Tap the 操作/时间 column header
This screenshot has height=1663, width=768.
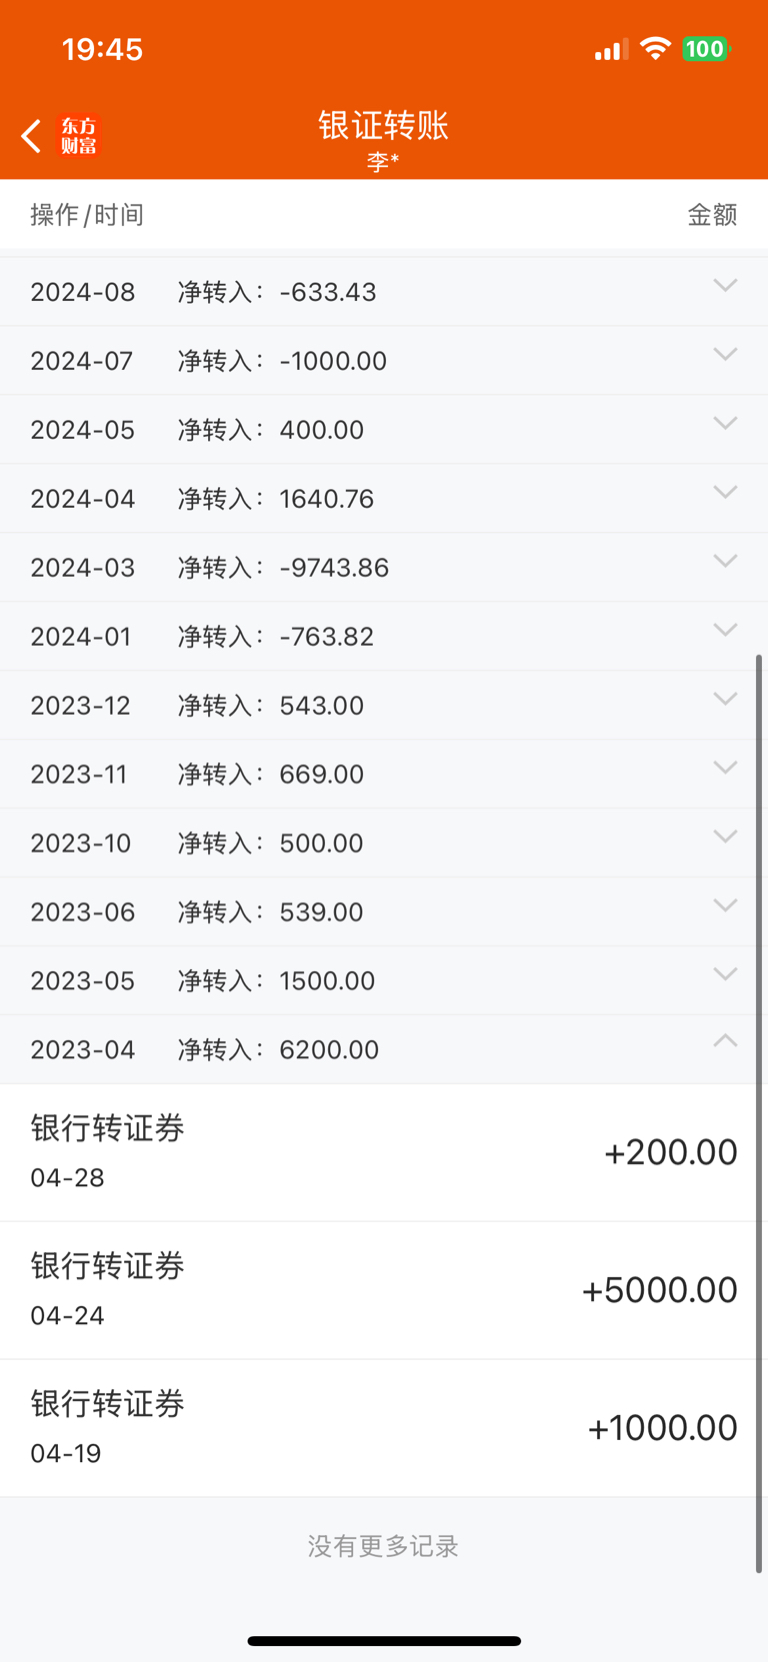[87, 215]
